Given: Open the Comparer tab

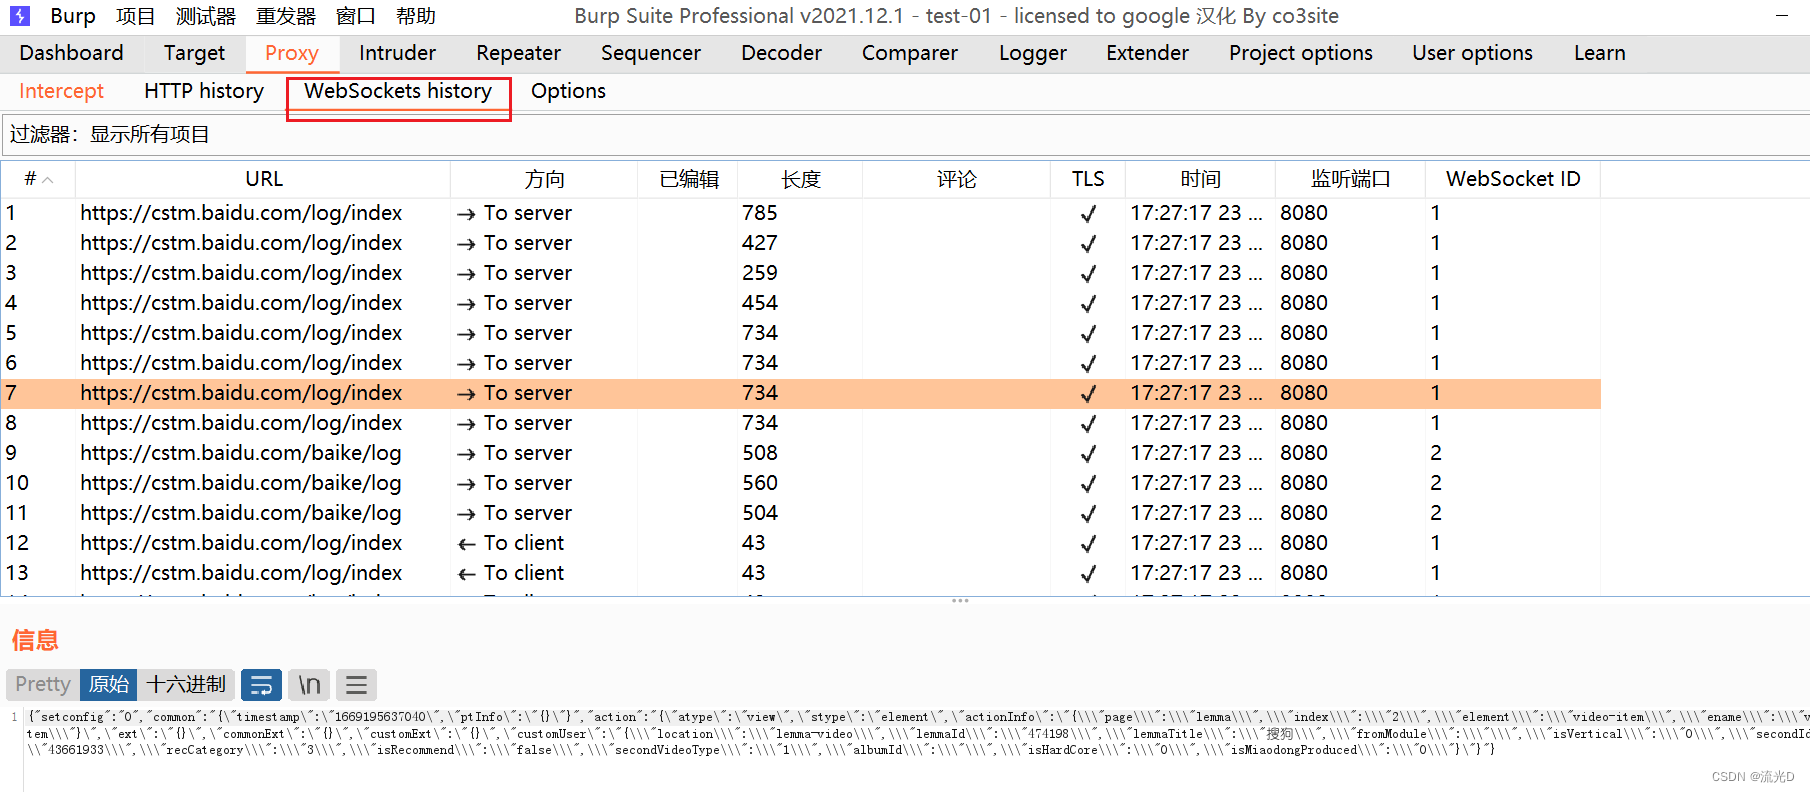Looking at the screenshot, I should (x=910, y=53).
